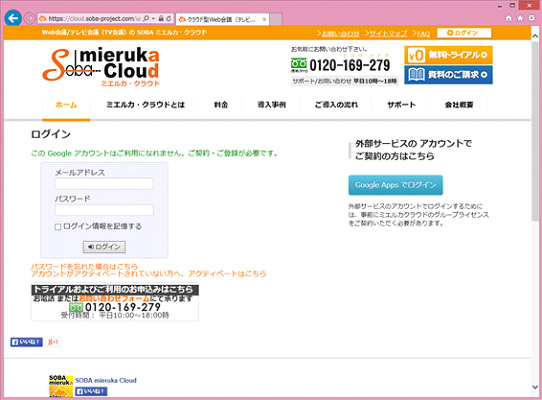Click the トライアルおよびご利用のお申込み banner heading
The width and height of the screenshot is (542, 400).
pos(115,289)
